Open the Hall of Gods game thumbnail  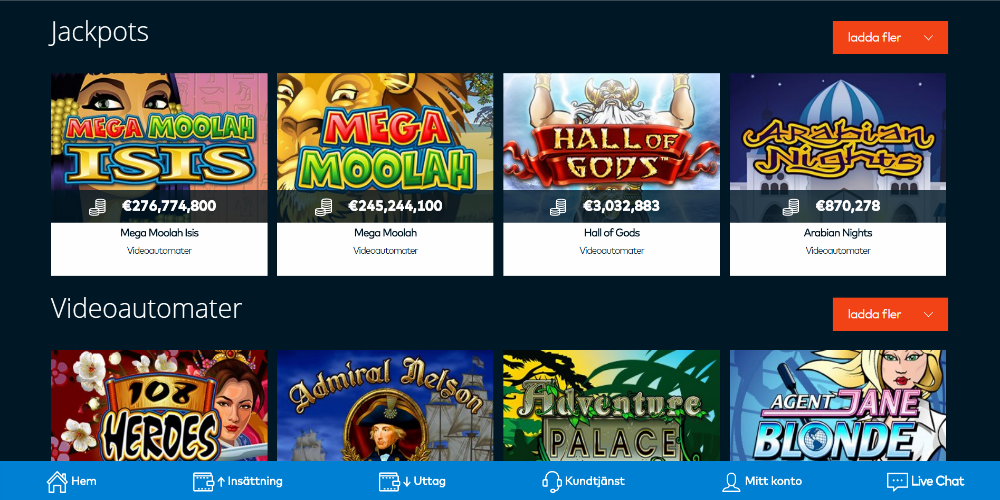click(x=612, y=147)
